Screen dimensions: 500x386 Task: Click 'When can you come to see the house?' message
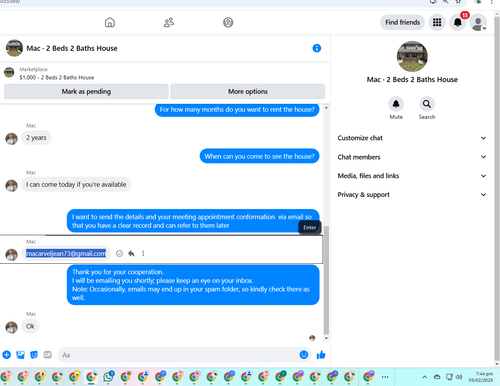coord(259,156)
